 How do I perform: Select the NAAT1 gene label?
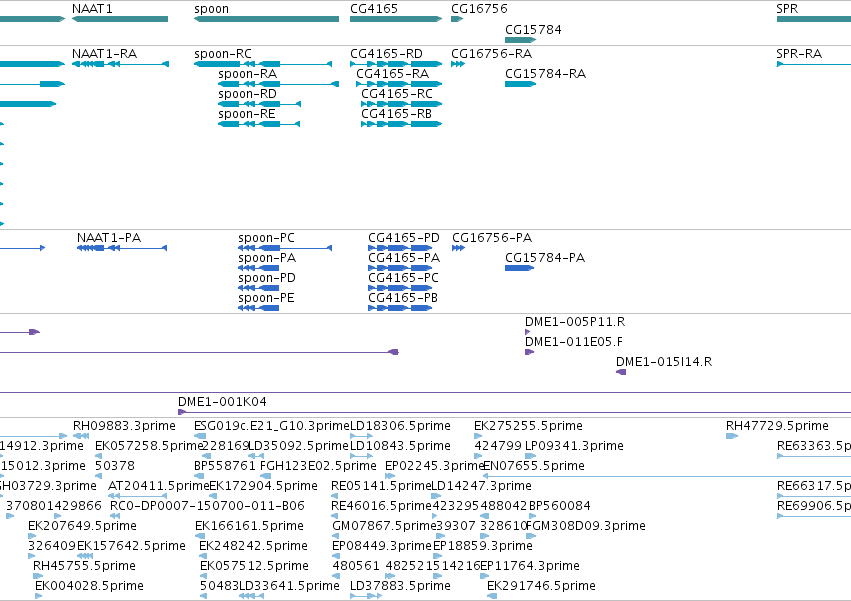click(92, 9)
